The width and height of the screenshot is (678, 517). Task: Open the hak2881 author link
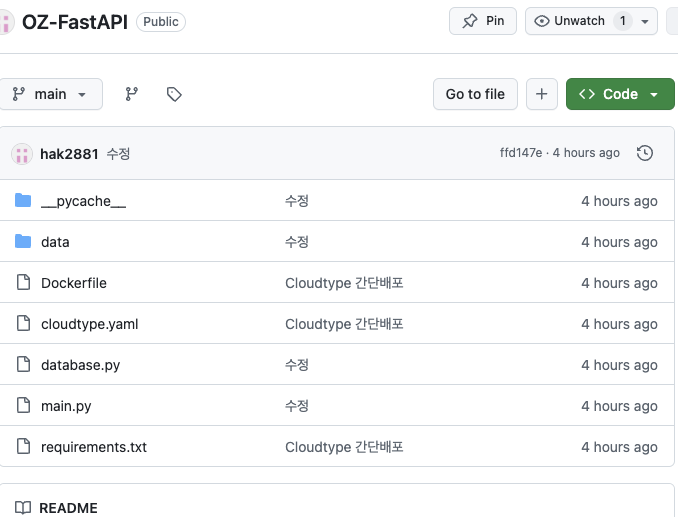click(x=69, y=154)
